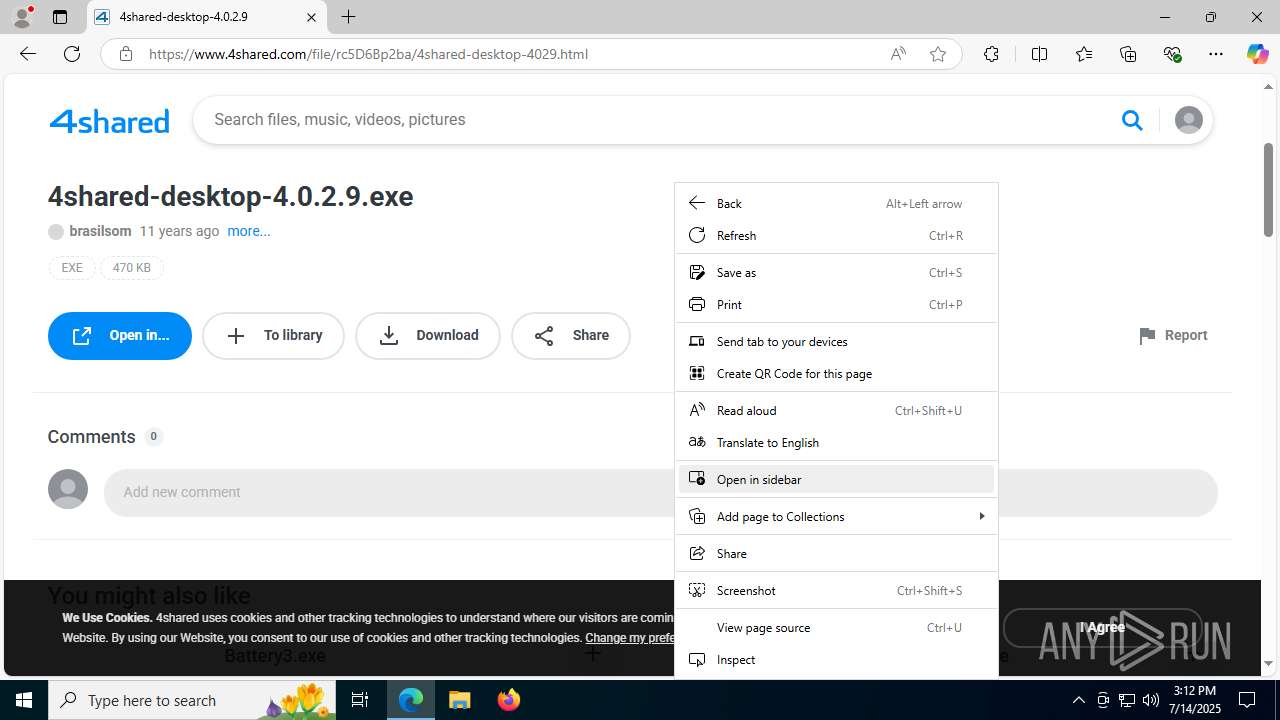
Task: Click the Type here to search taskbar box
Action: (194, 700)
